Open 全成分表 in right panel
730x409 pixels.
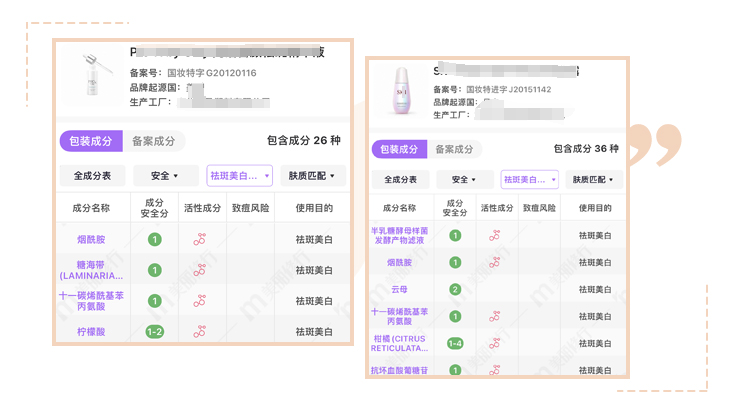coord(400,180)
